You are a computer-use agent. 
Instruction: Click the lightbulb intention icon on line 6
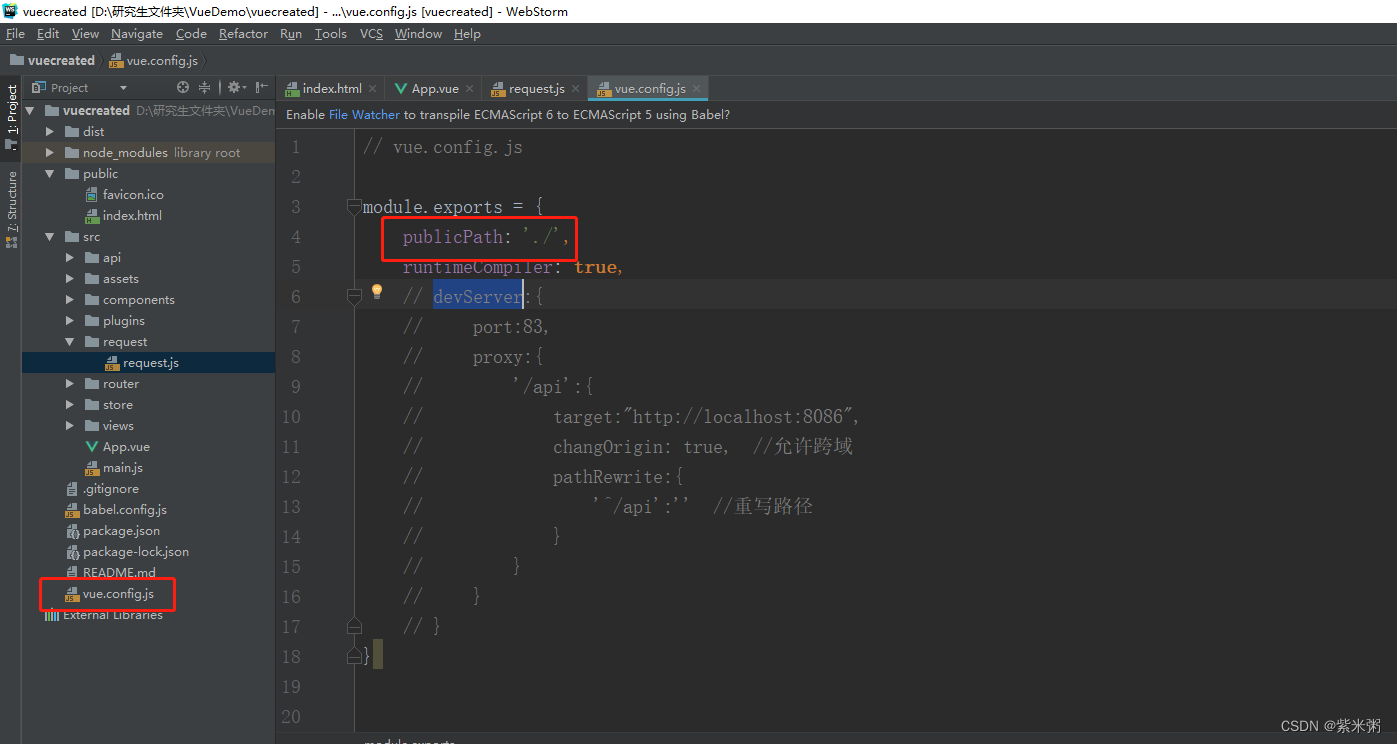point(377,291)
